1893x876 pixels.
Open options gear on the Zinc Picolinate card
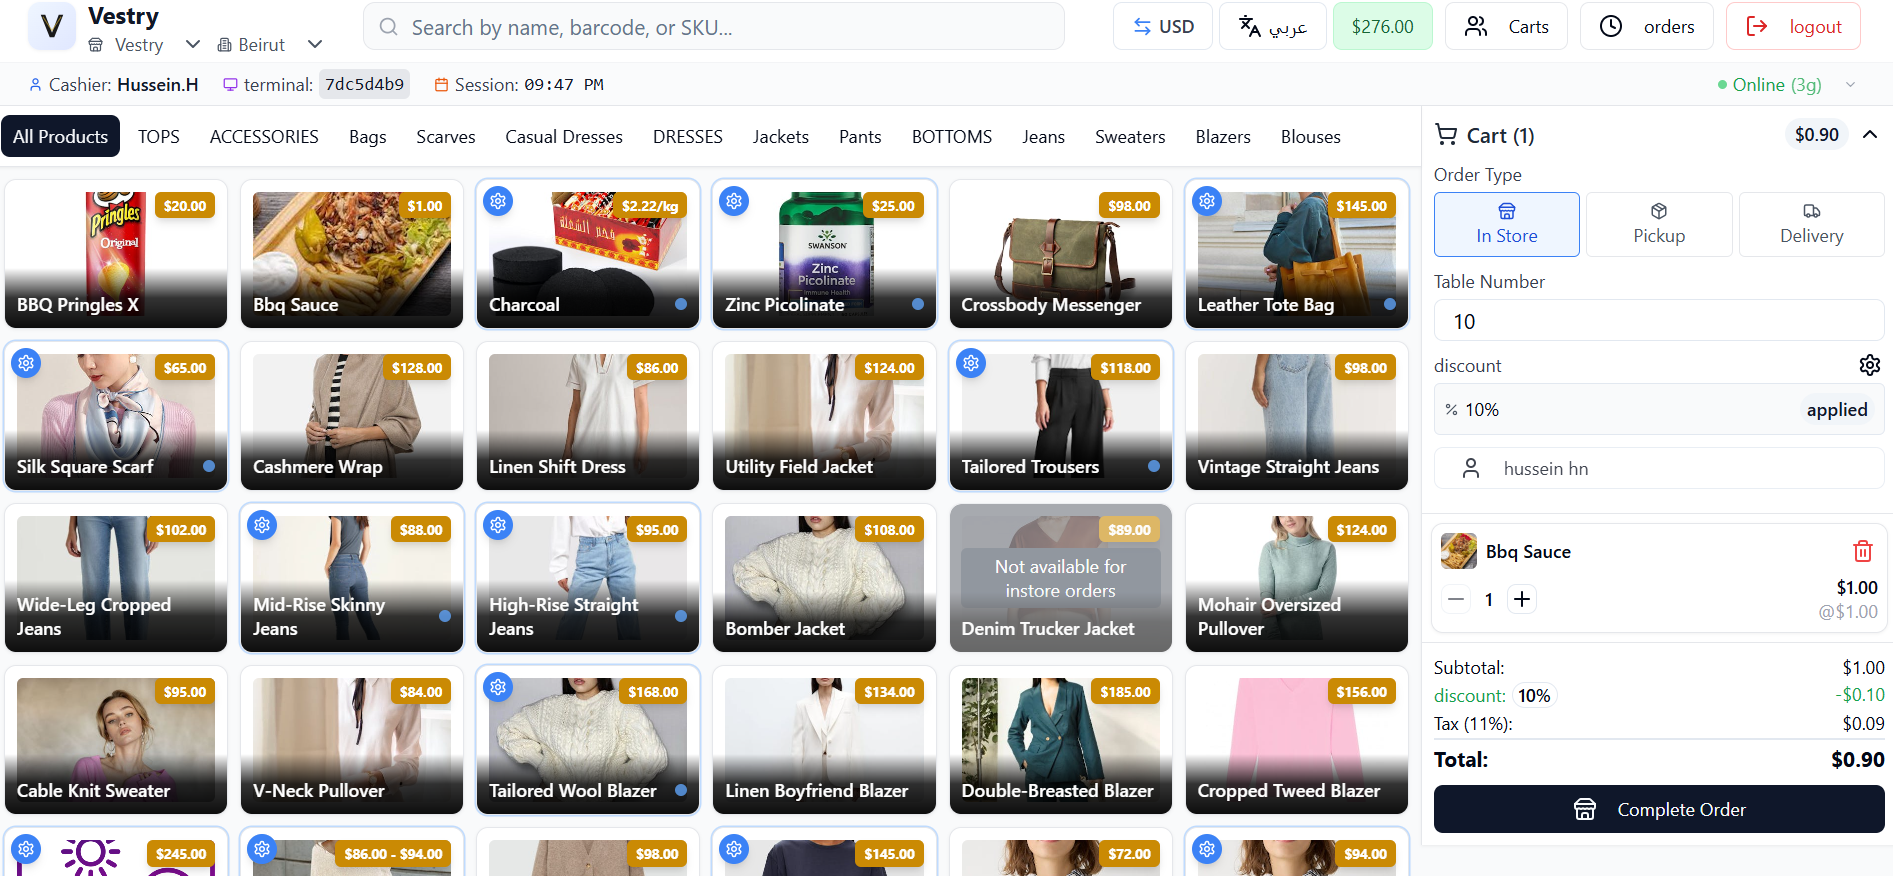click(734, 201)
